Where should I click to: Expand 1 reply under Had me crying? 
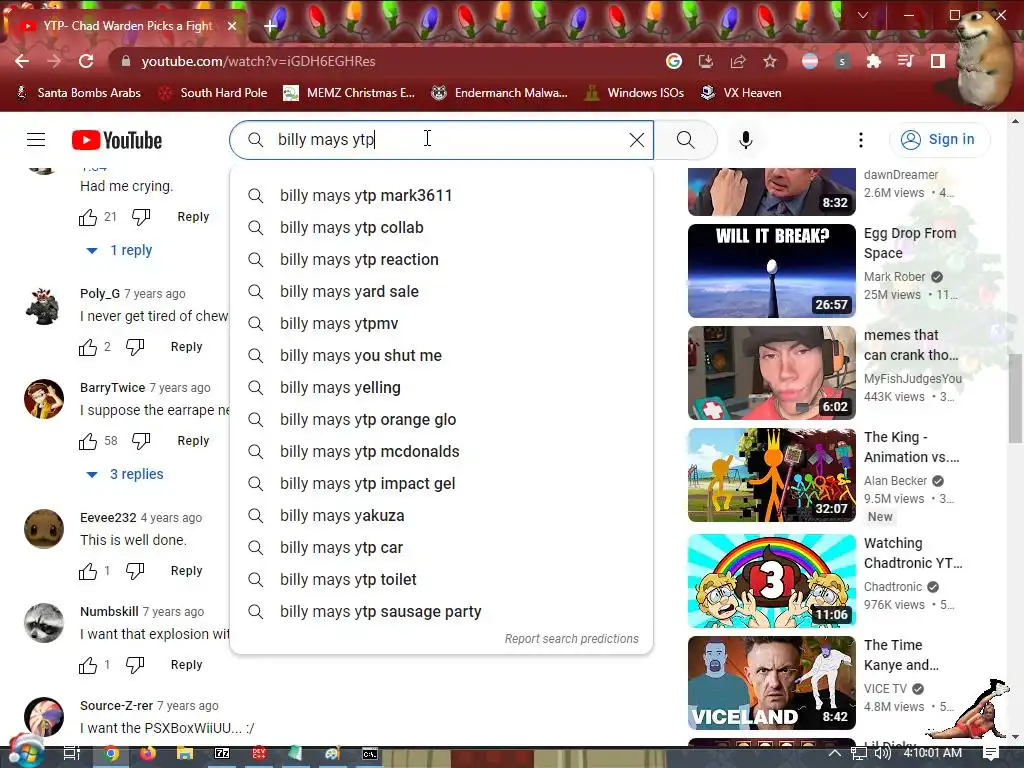click(119, 250)
